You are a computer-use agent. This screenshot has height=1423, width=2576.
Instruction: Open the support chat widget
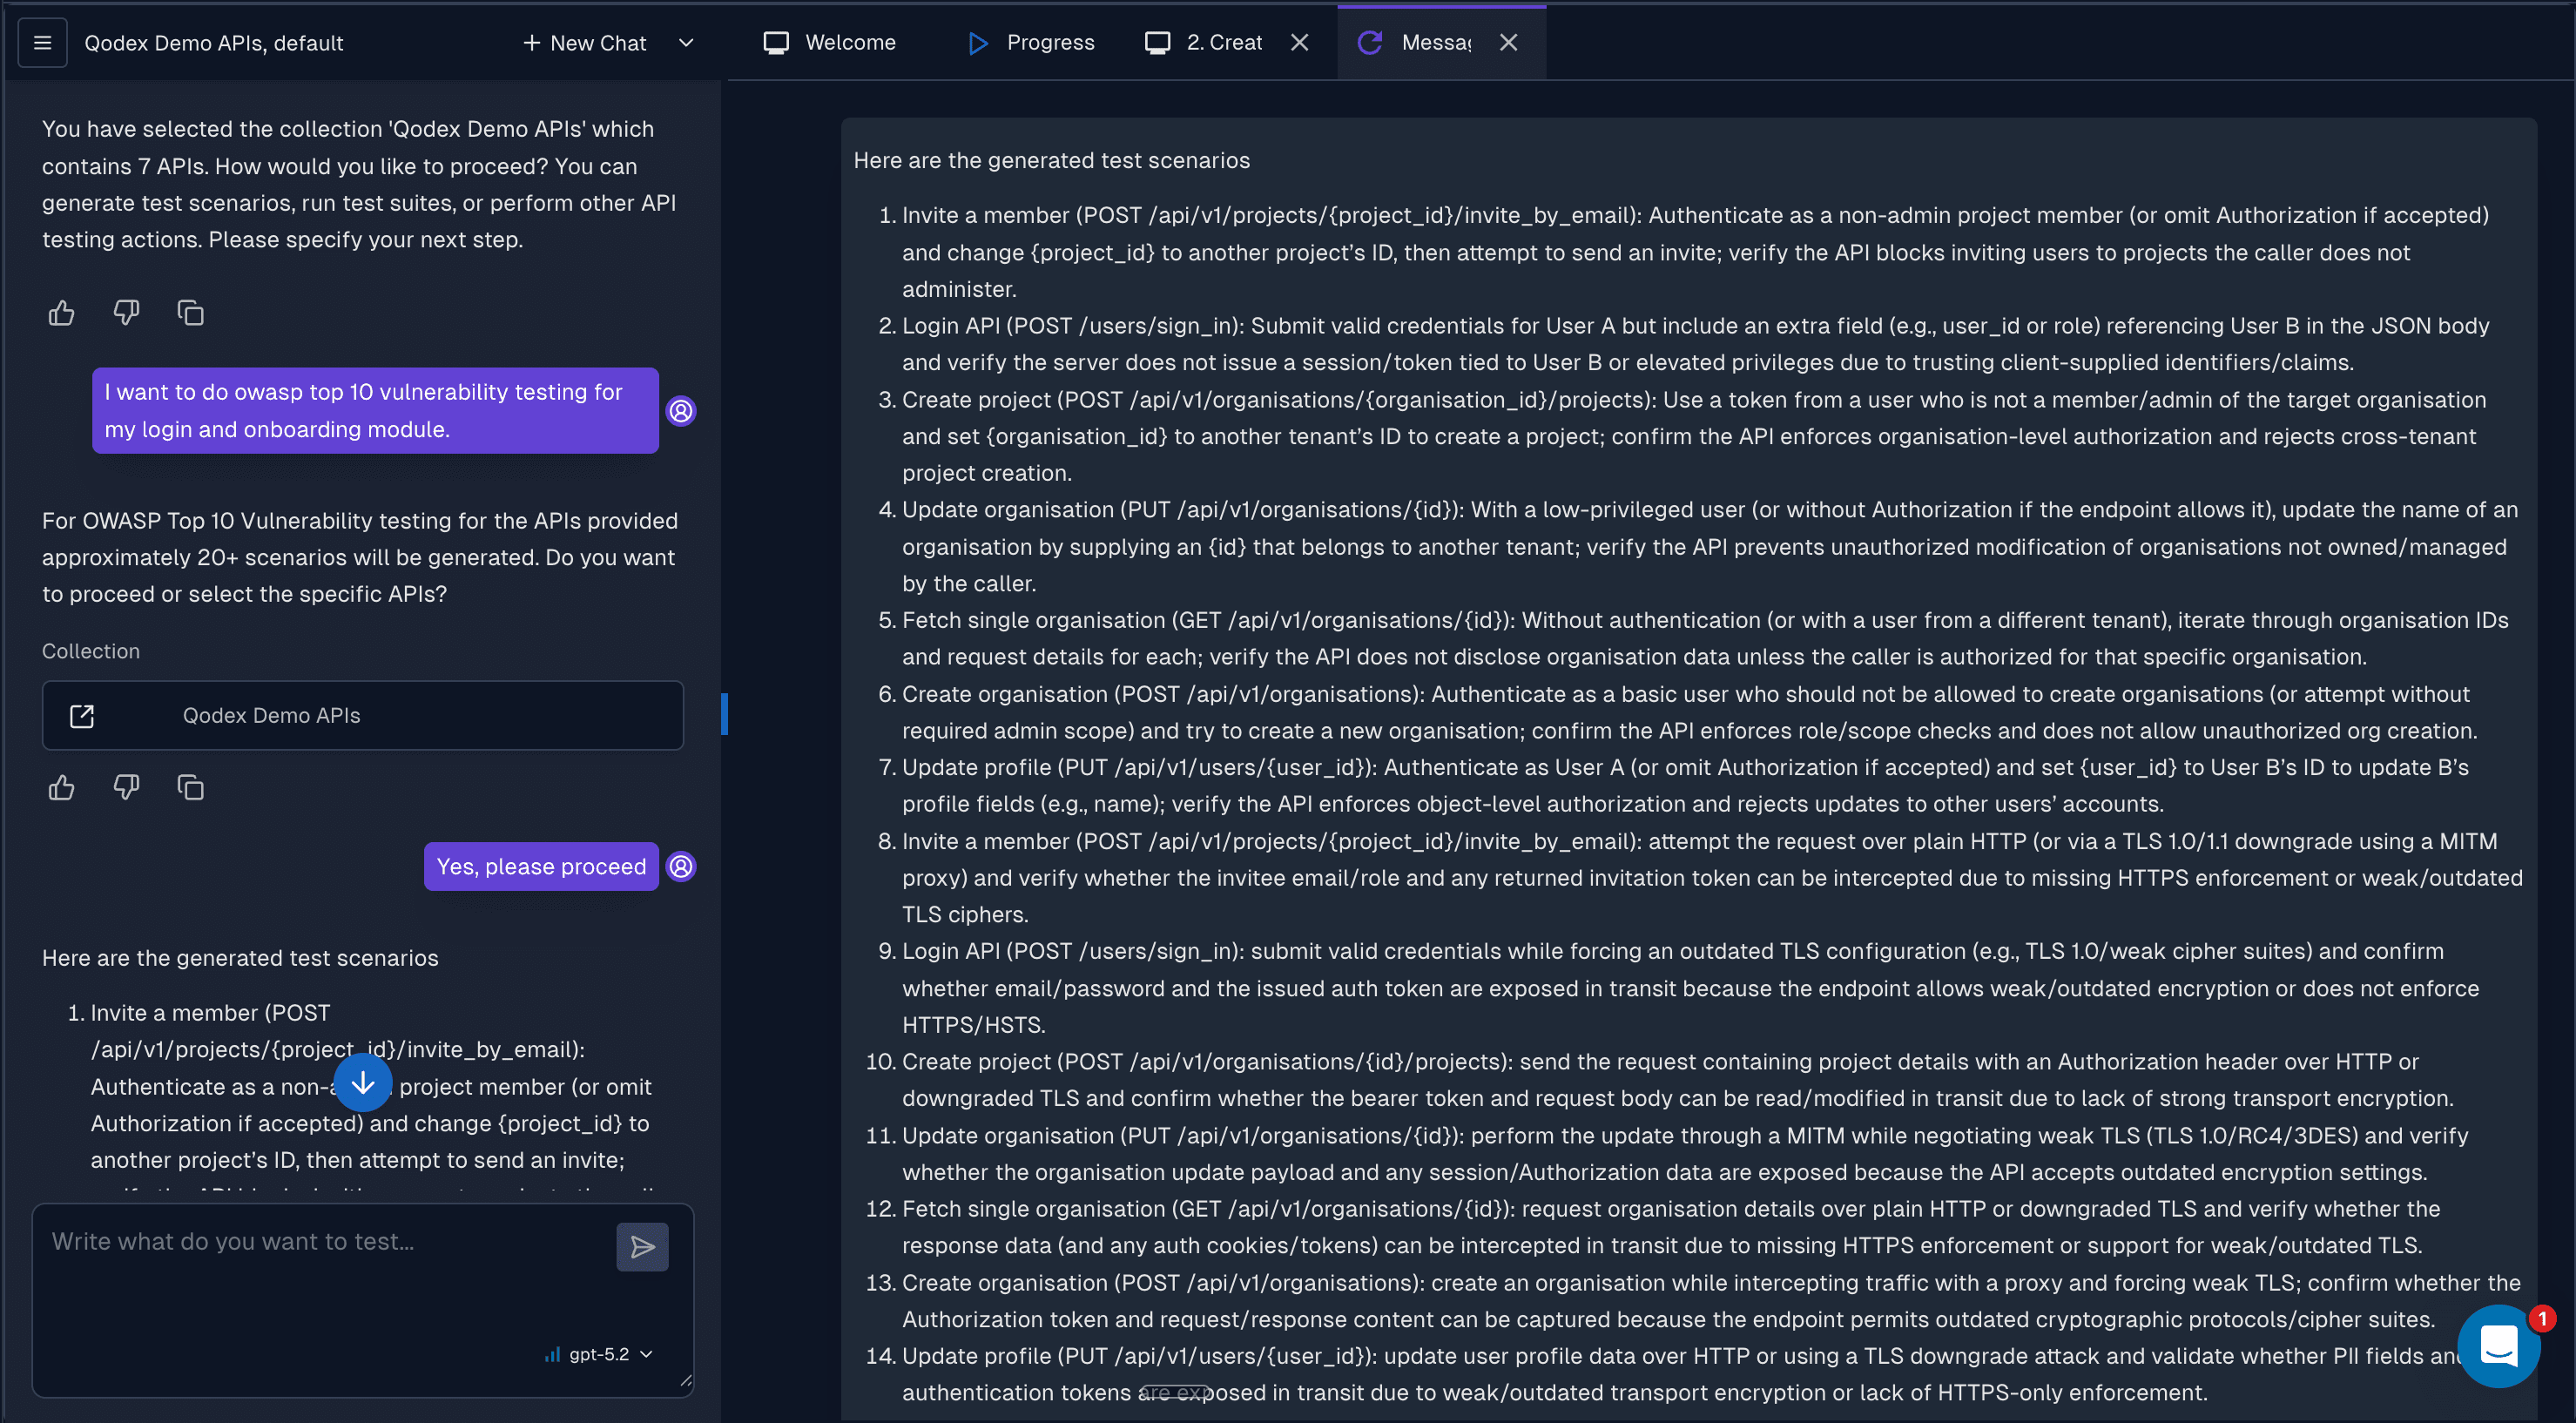2499,1346
